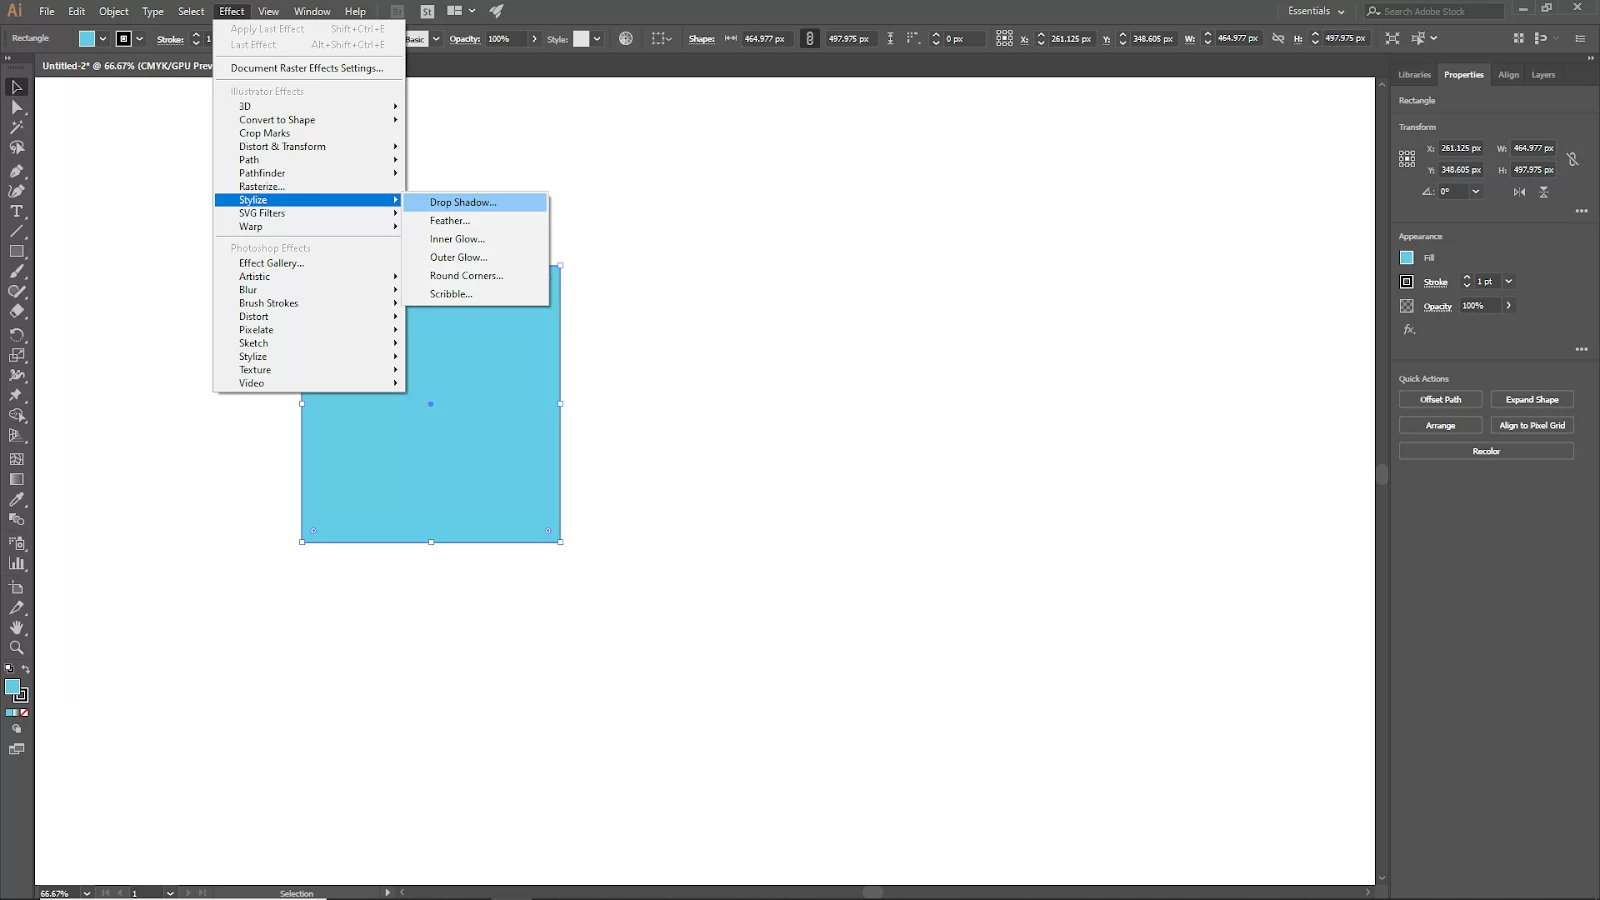Open rotation angle dropdown in Transform
Image resolution: width=1600 pixels, height=900 pixels.
click(x=1476, y=191)
